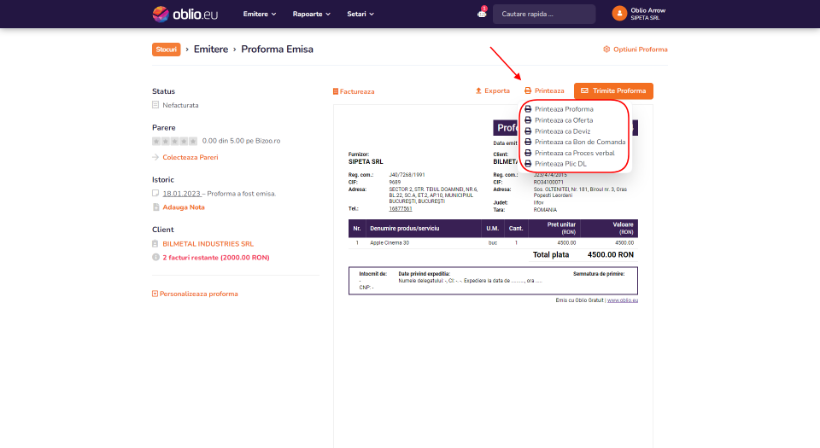Viewport: 820px width, 448px height.
Task: Click the Personalizeaza proforma edit icon
Action: 155,294
